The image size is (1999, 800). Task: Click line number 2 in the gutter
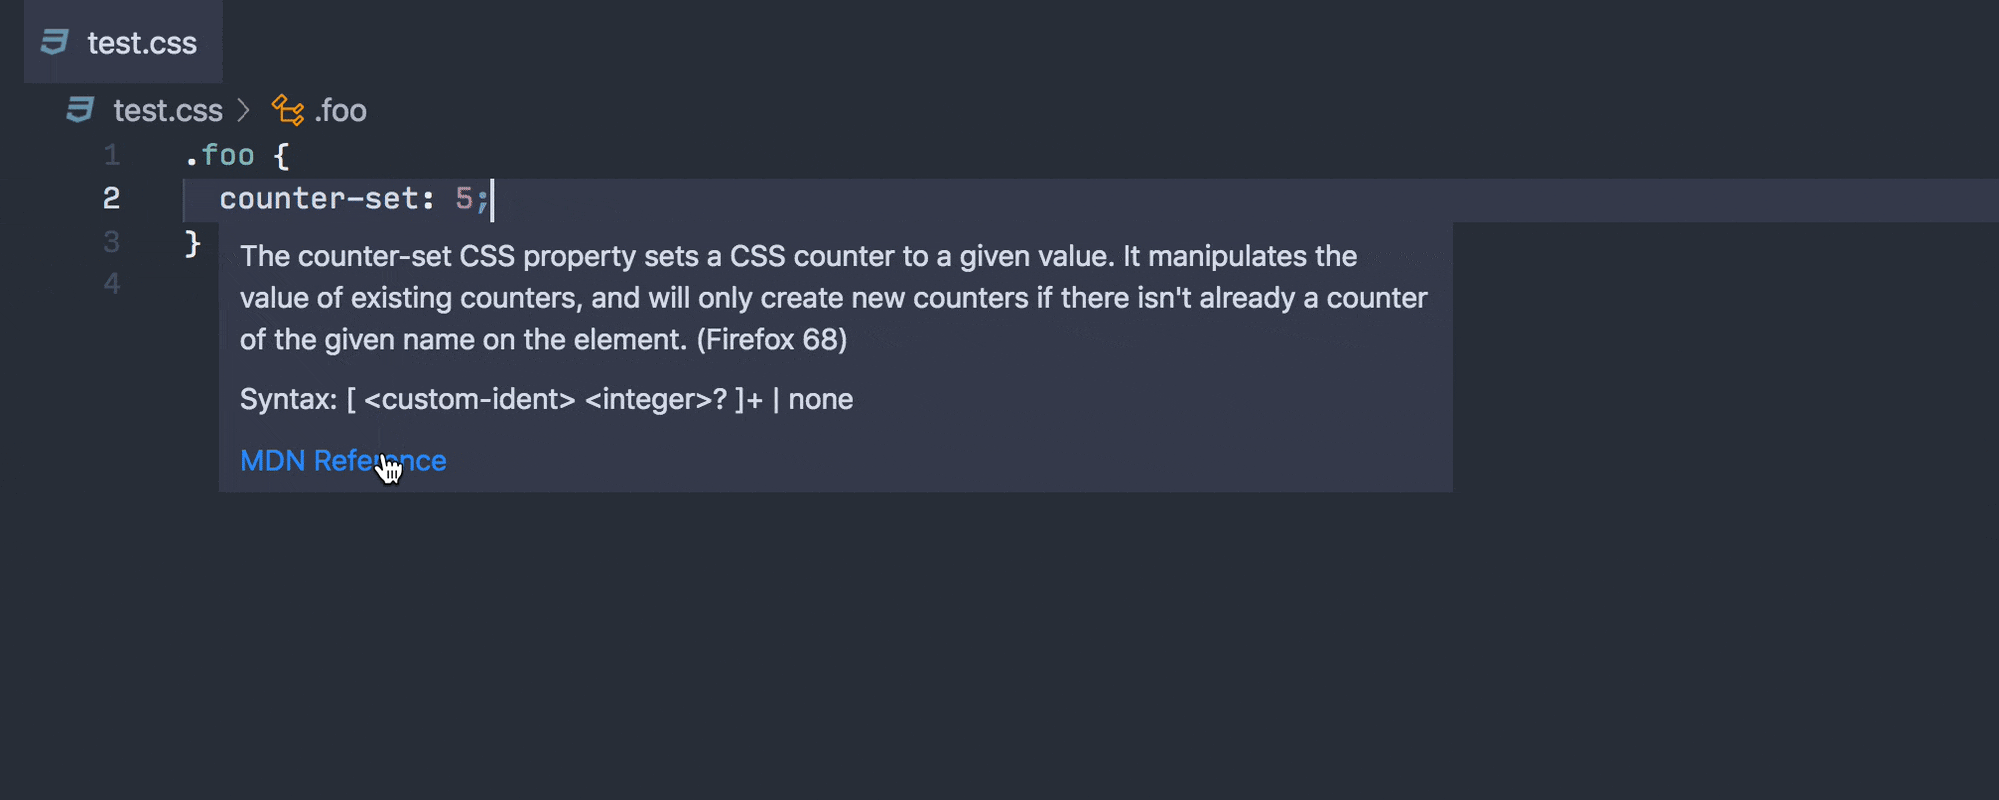(x=112, y=198)
